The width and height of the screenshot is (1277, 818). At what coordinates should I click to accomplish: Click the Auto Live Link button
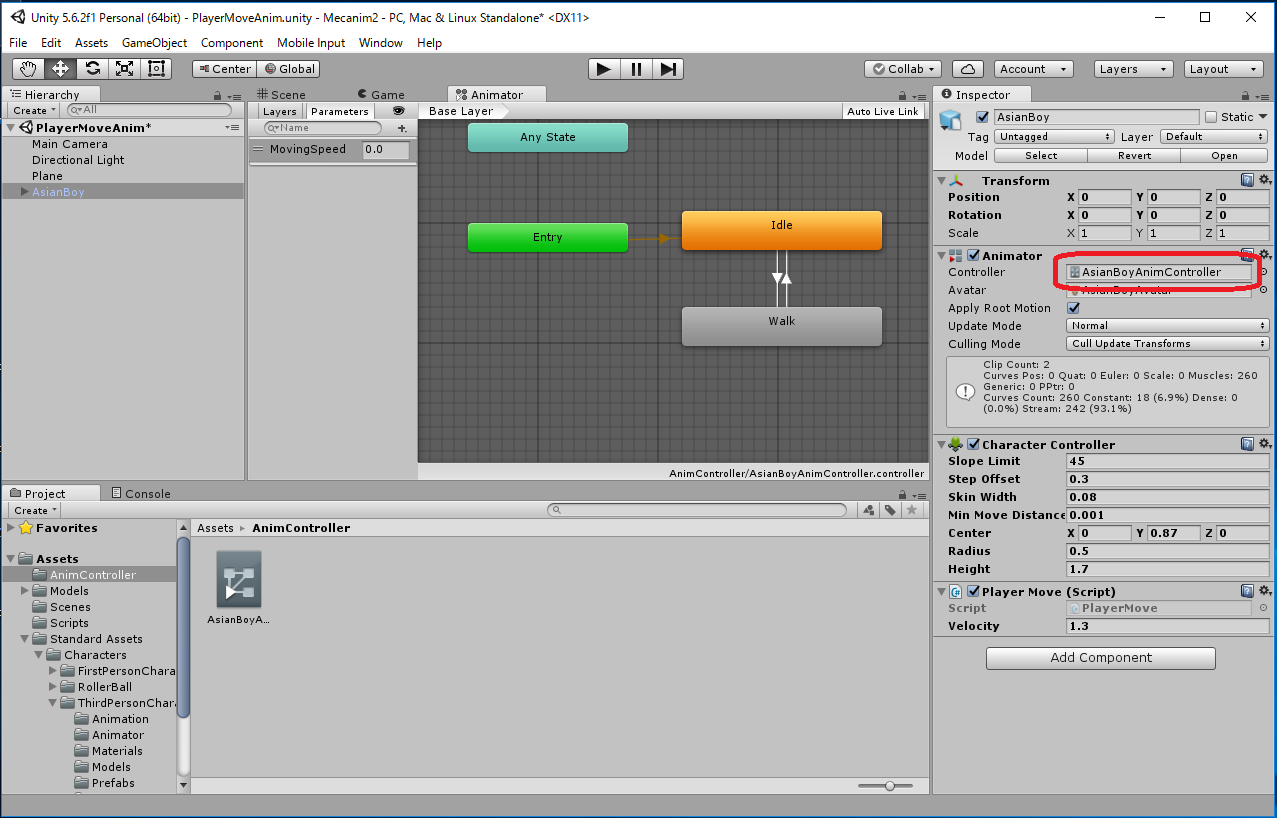[882, 112]
